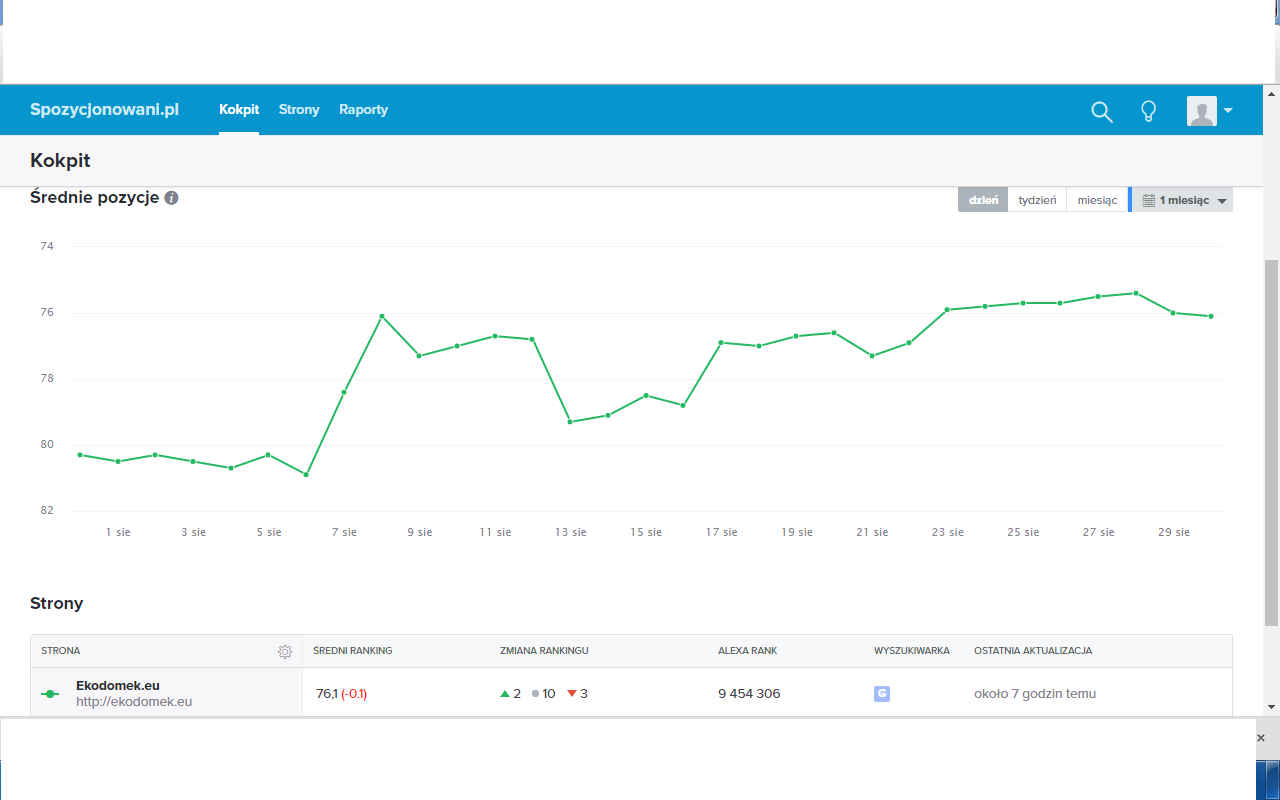Click the page scrollbar down arrow
The width and height of the screenshot is (1280, 800).
point(1271,706)
